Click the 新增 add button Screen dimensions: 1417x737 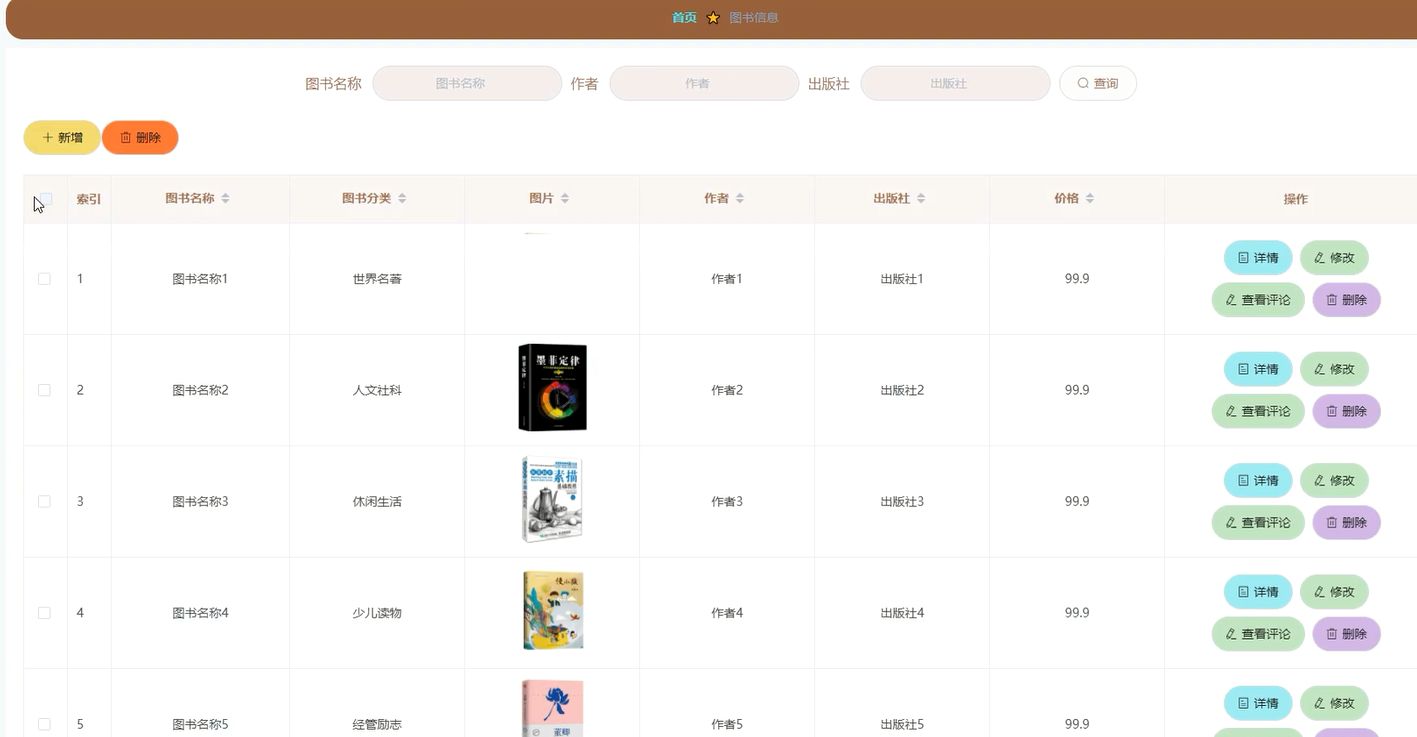62,138
